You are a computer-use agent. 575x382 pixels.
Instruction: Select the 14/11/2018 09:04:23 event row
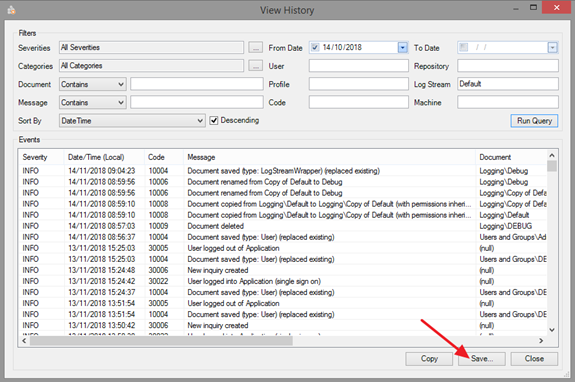point(282,171)
